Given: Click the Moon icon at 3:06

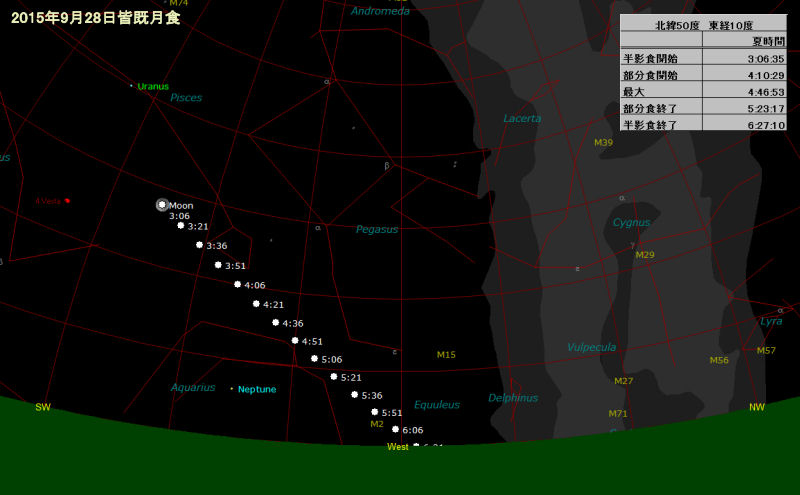Looking at the screenshot, I should (162, 205).
